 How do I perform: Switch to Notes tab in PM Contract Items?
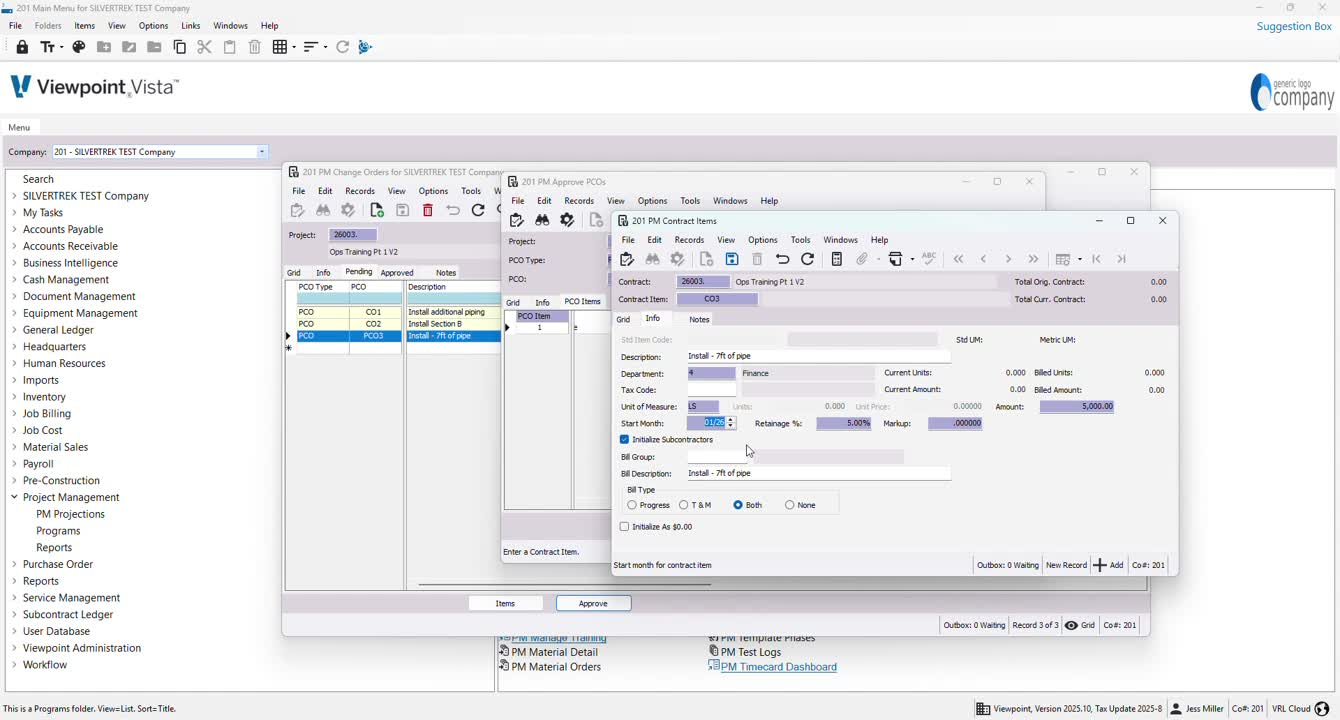pos(699,319)
